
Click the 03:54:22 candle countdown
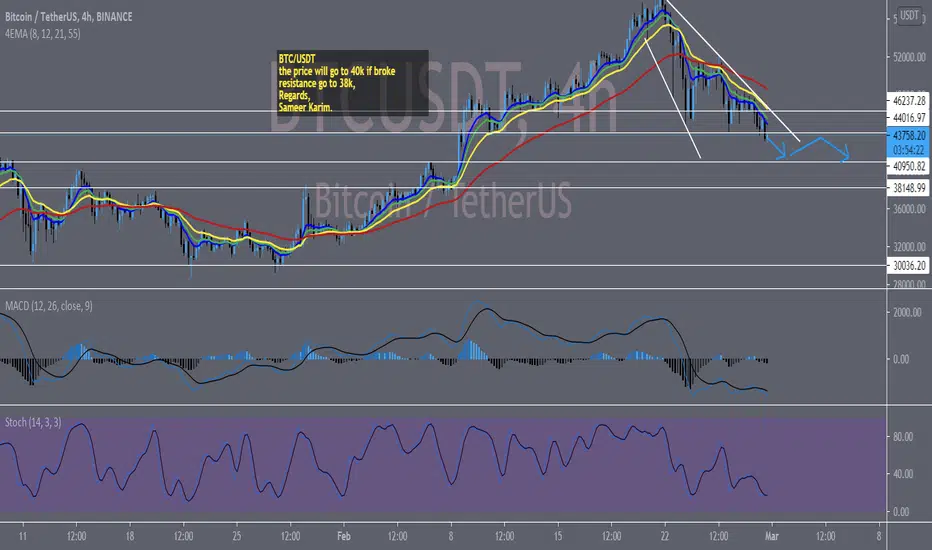908,149
